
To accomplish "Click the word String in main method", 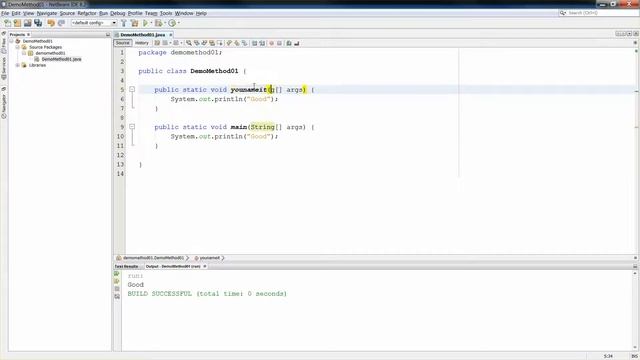I will [262, 127].
